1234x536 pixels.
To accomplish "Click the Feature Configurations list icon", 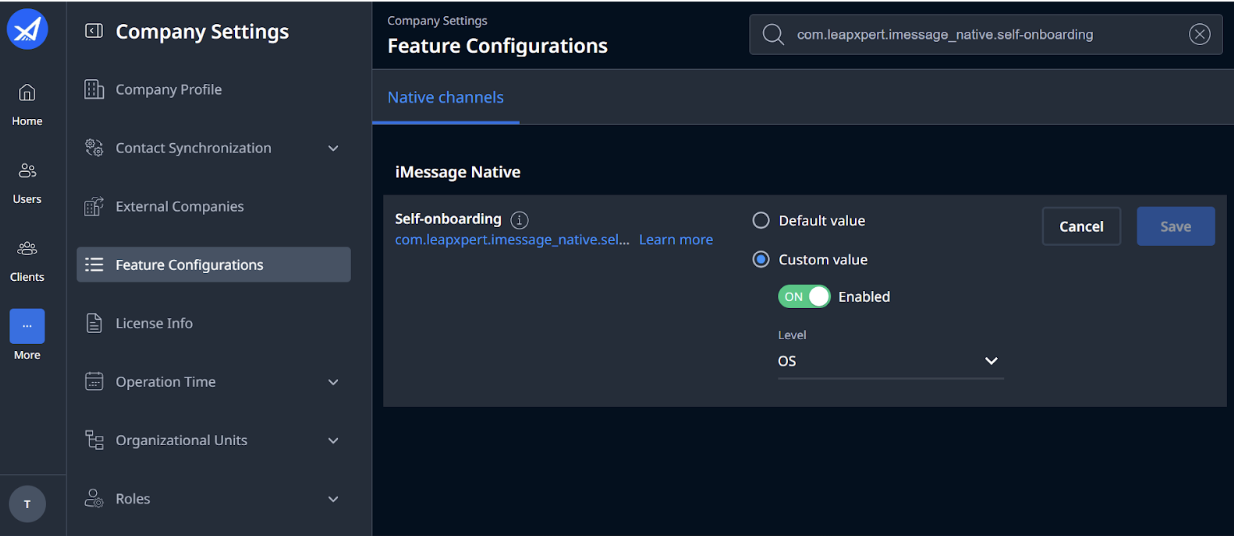I will pos(94,265).
